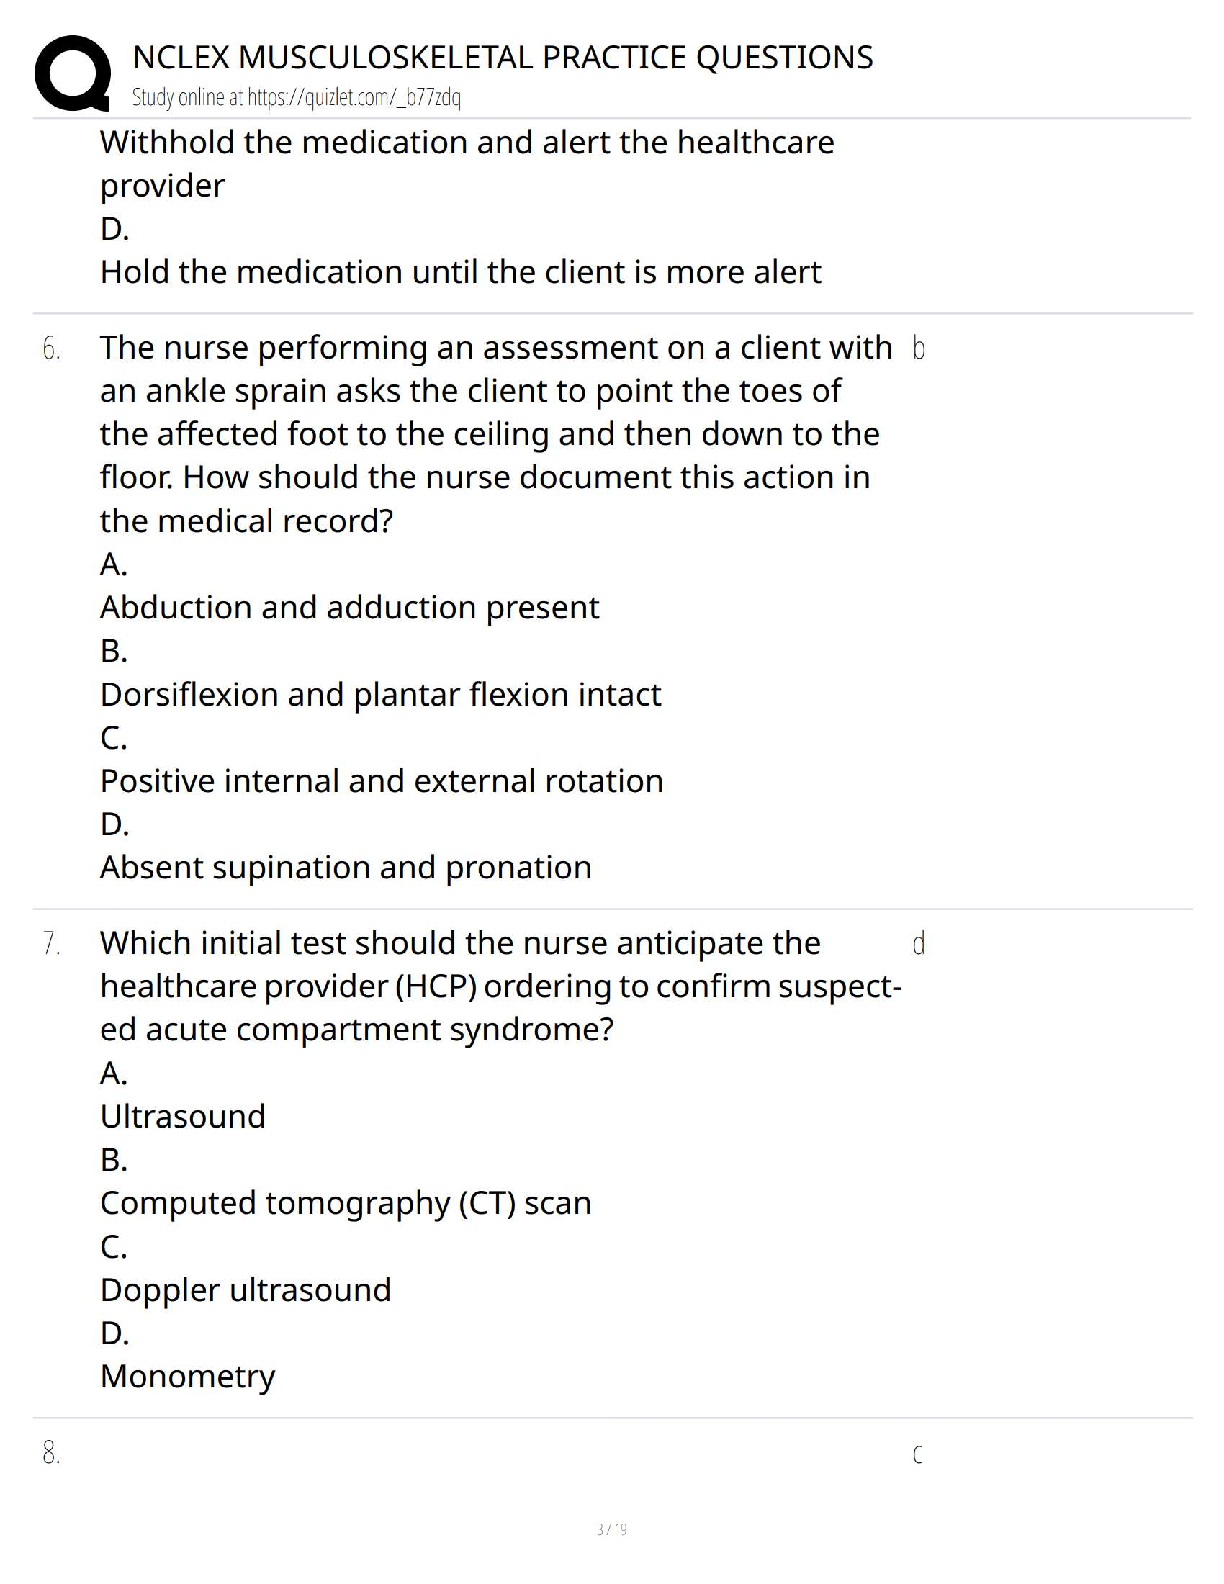Click the page title NCLEX MUSCULOSKELETAL PRACTICE QUESTIONS

point(503,57)
